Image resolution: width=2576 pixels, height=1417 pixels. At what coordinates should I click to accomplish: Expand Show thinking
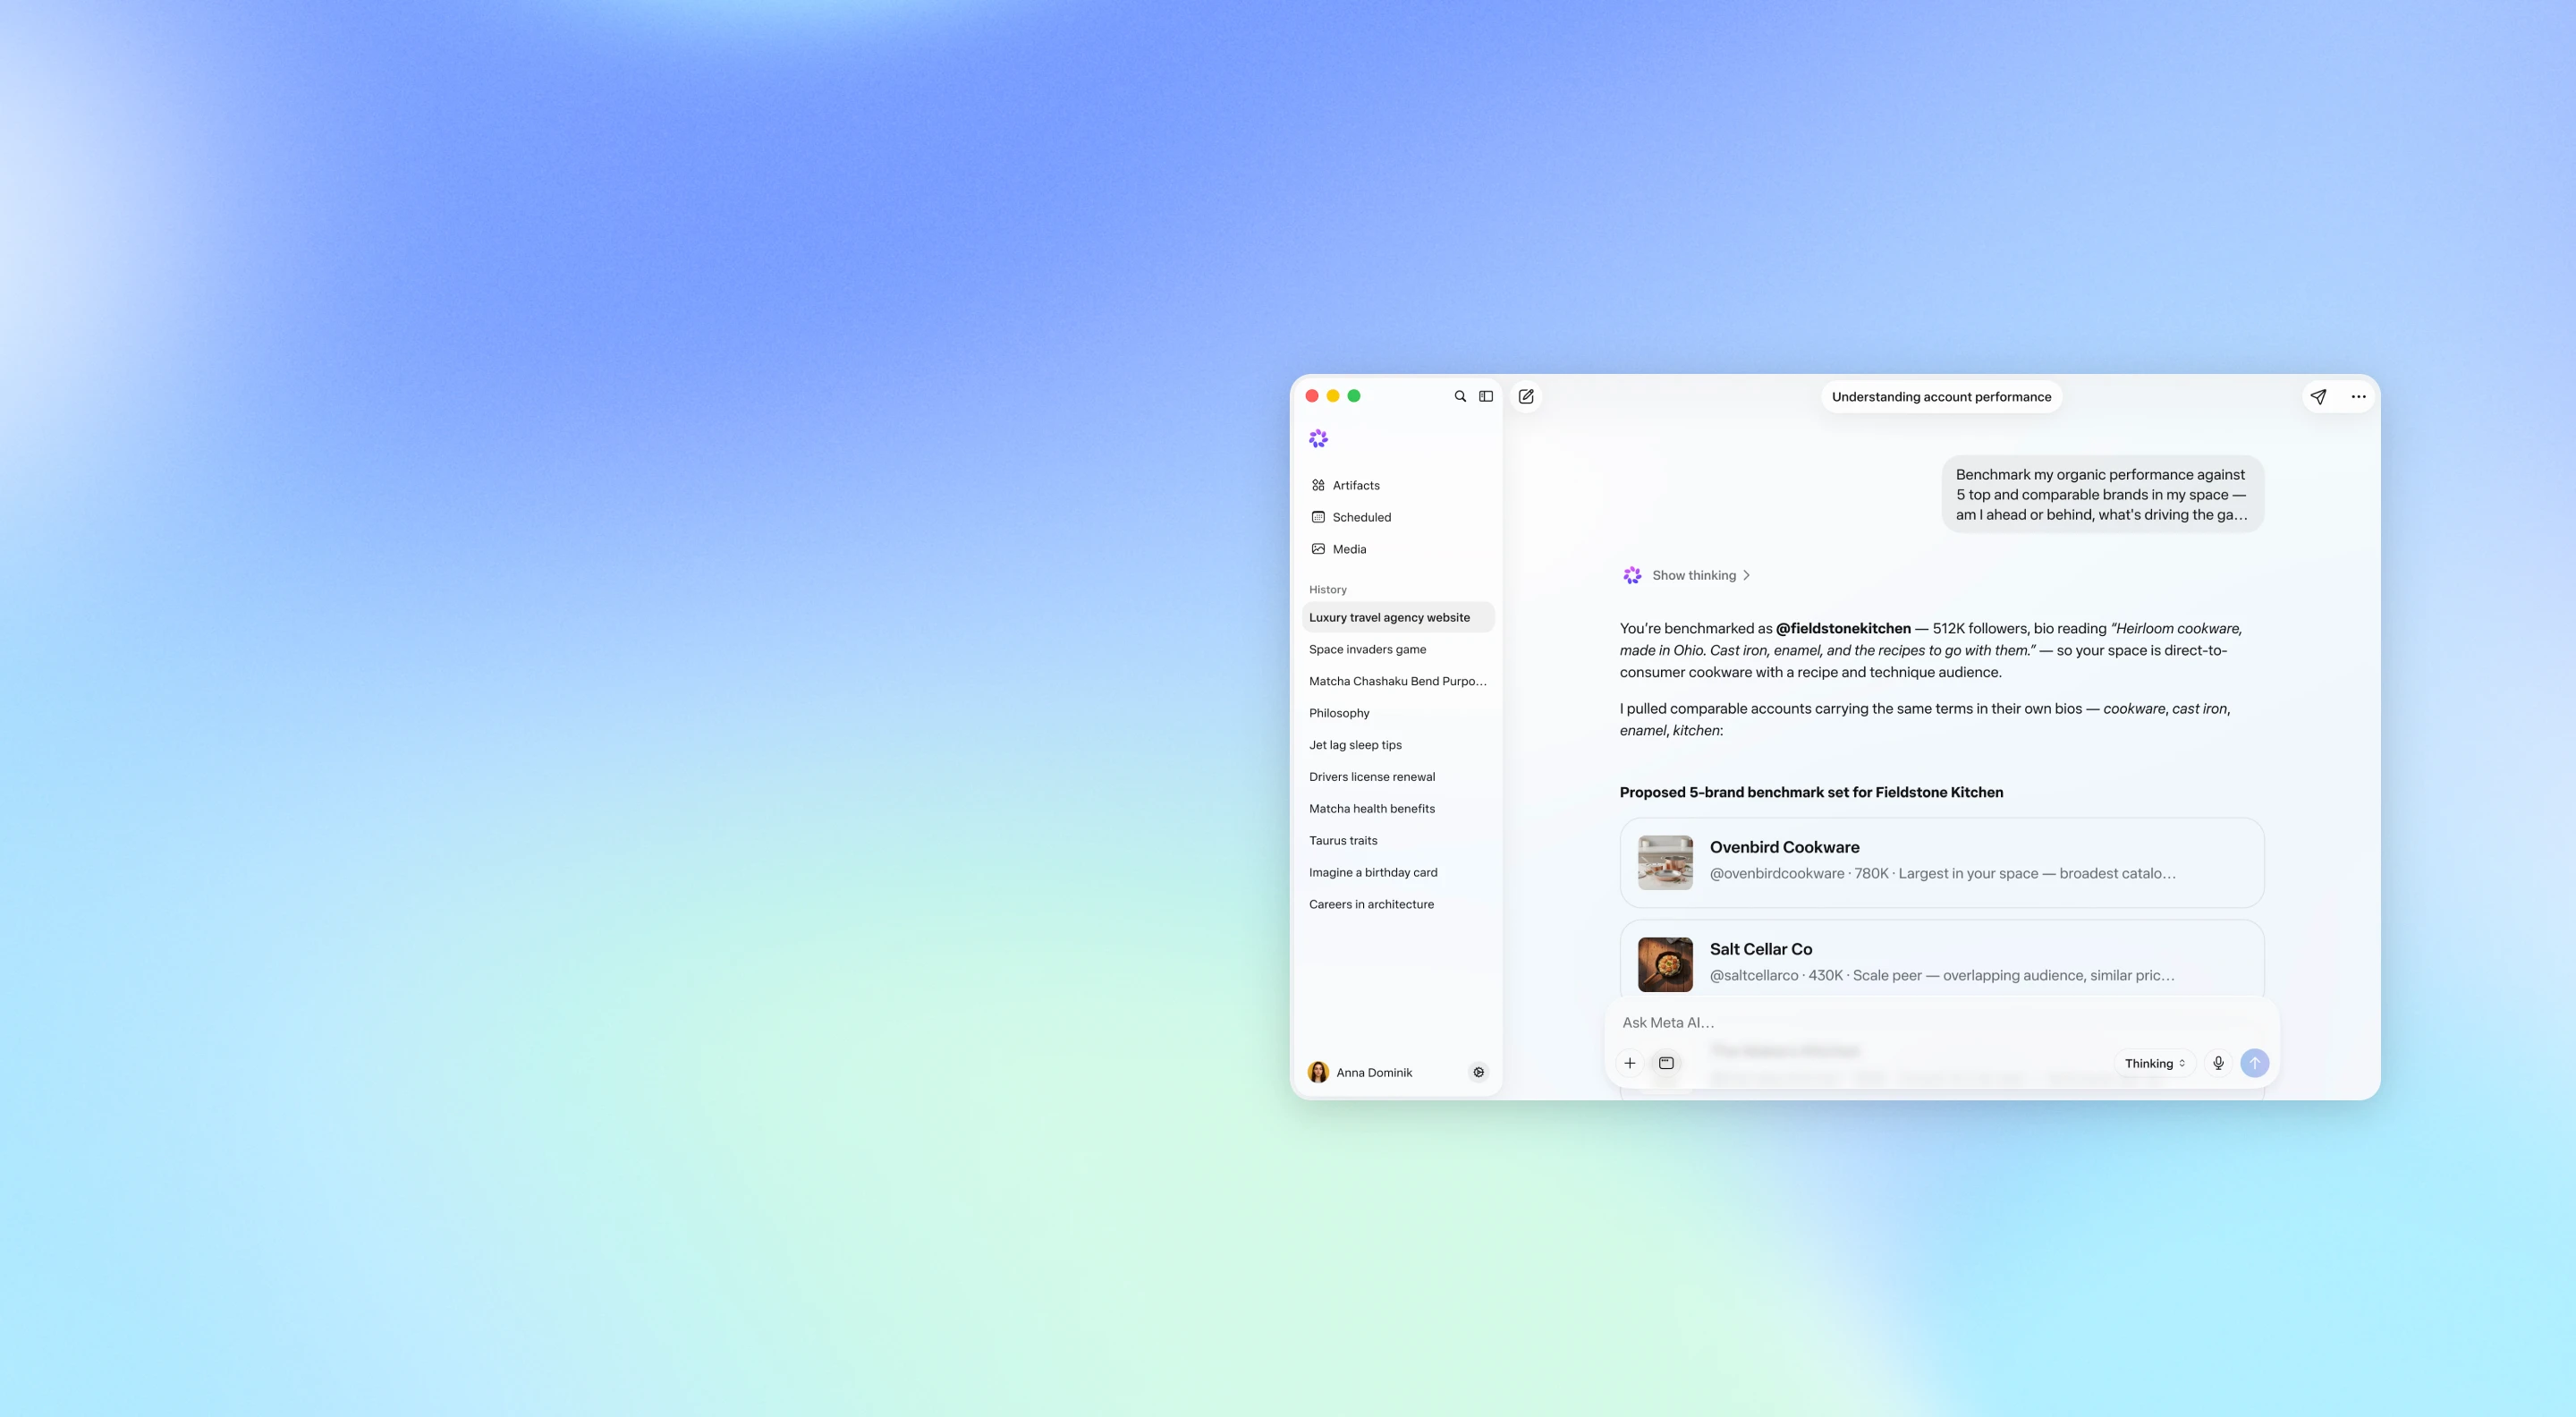[1700, 575]
